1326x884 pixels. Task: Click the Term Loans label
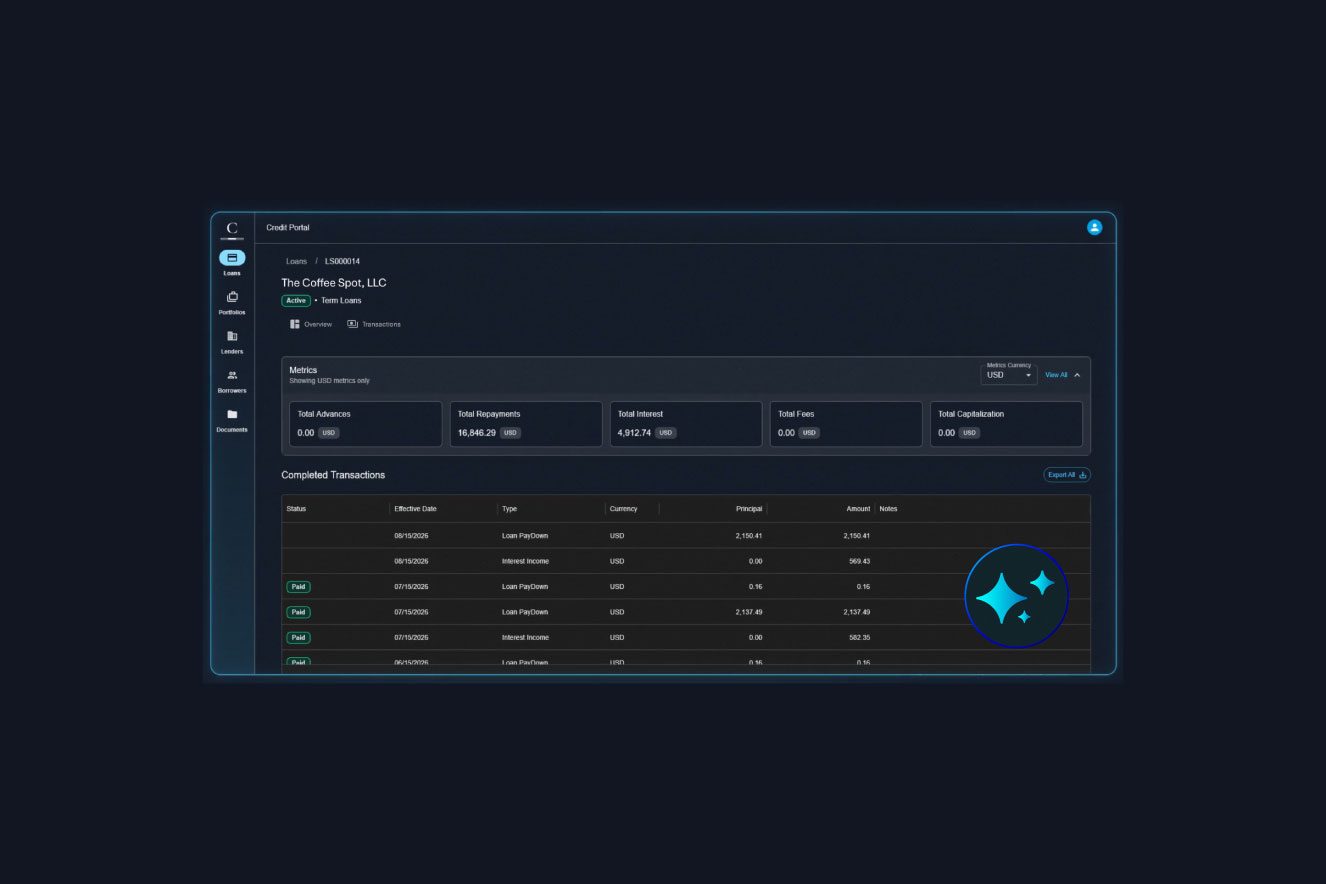[341, 300]
